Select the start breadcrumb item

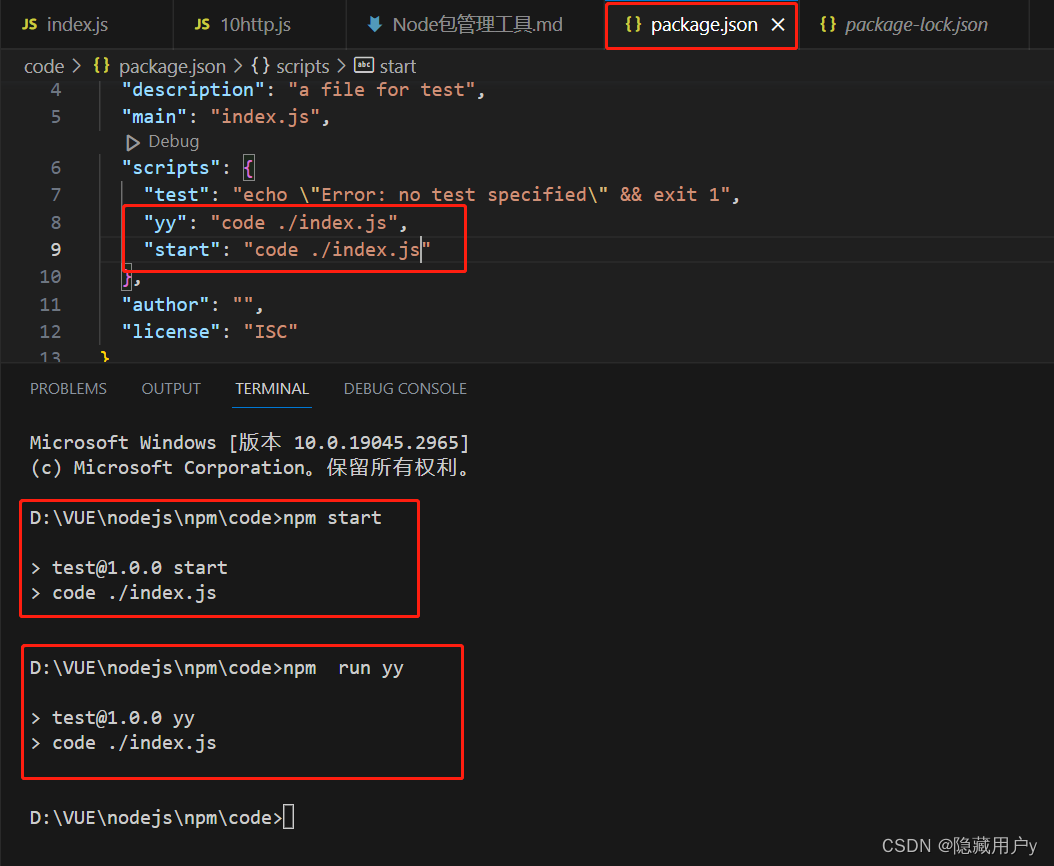pyautogui.click(x=398, y=67)
